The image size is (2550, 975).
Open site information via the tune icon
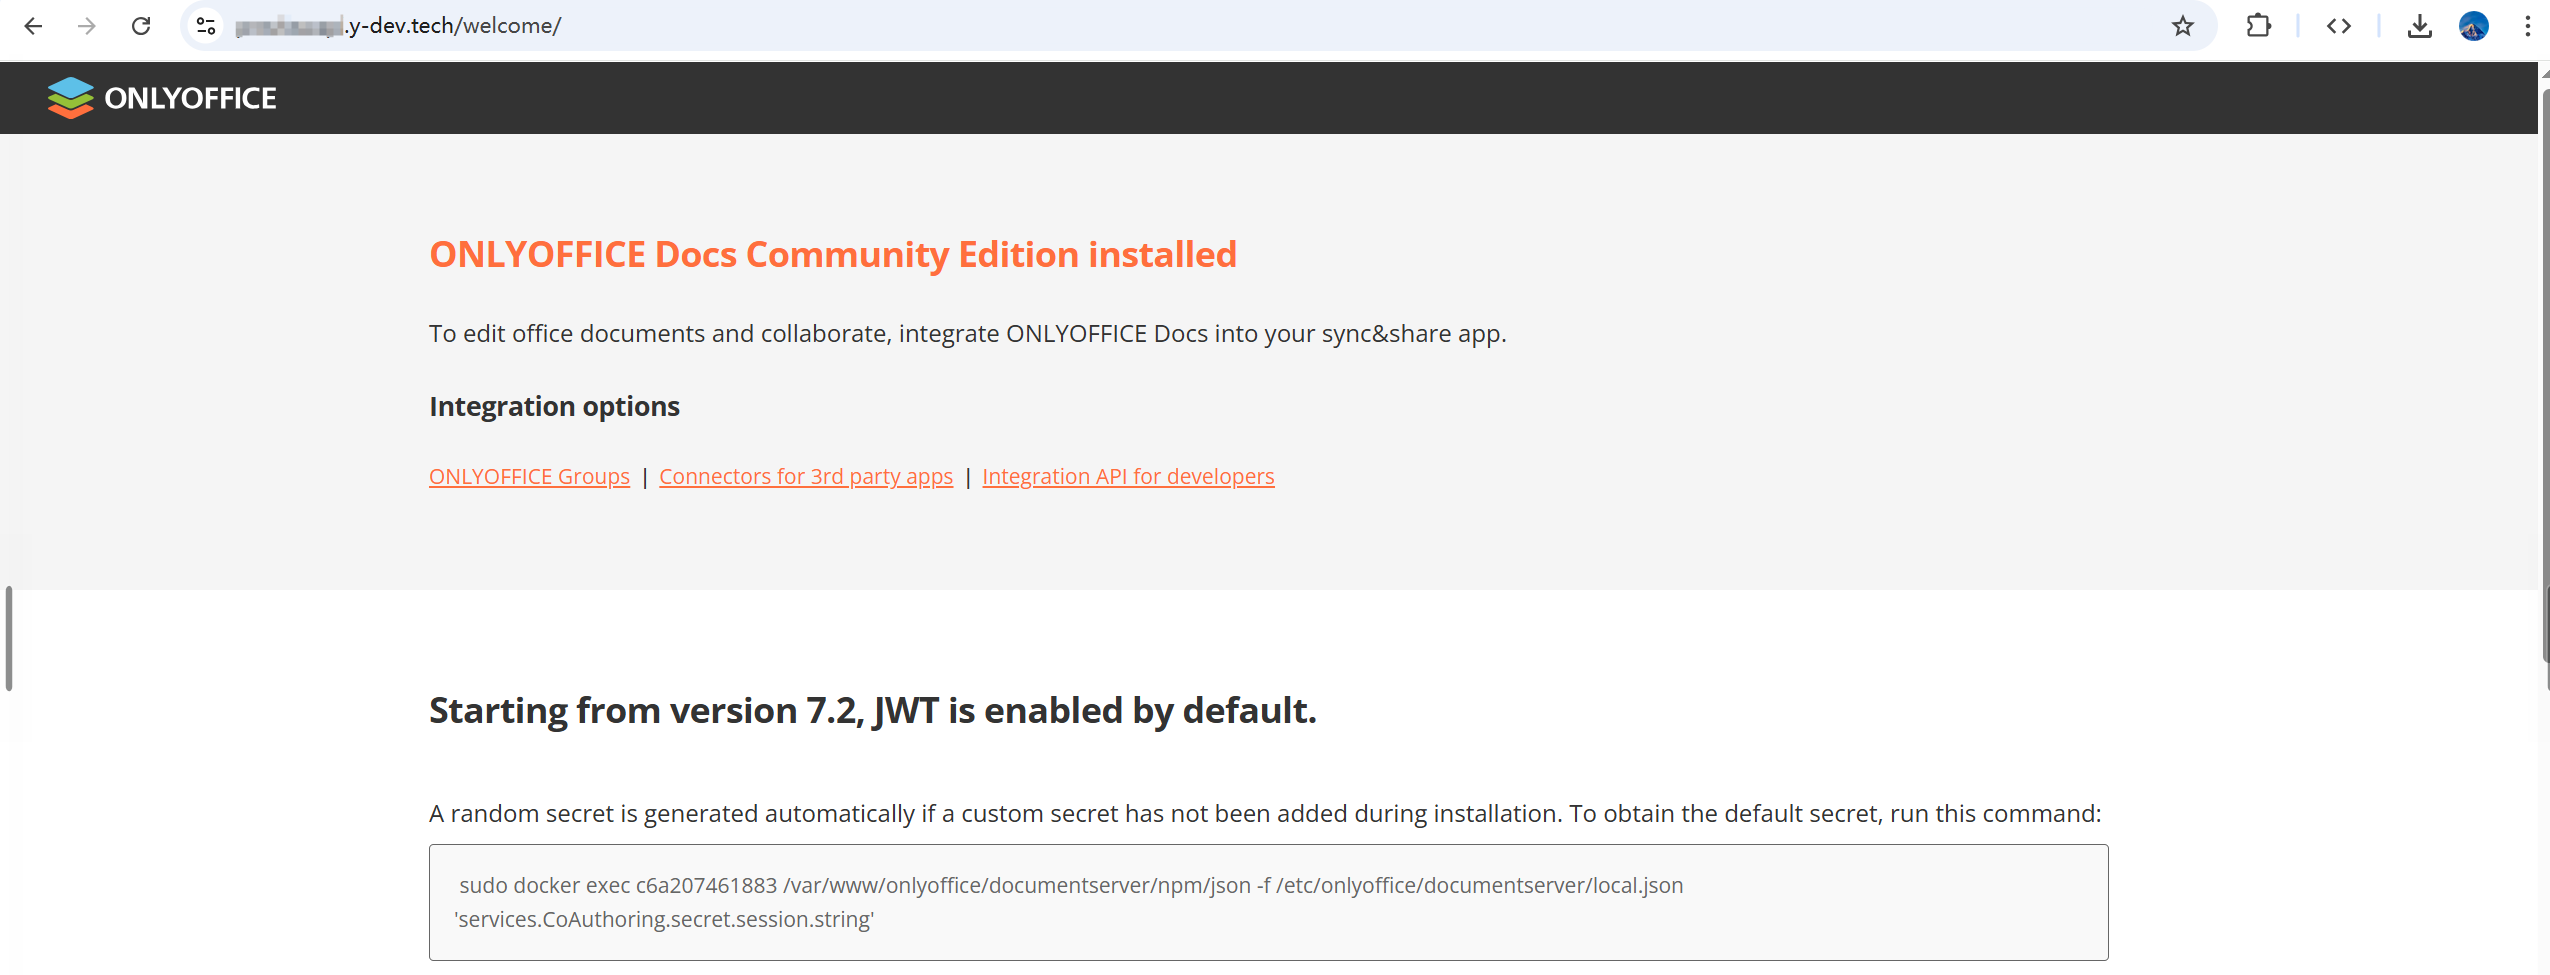(205, 26)
